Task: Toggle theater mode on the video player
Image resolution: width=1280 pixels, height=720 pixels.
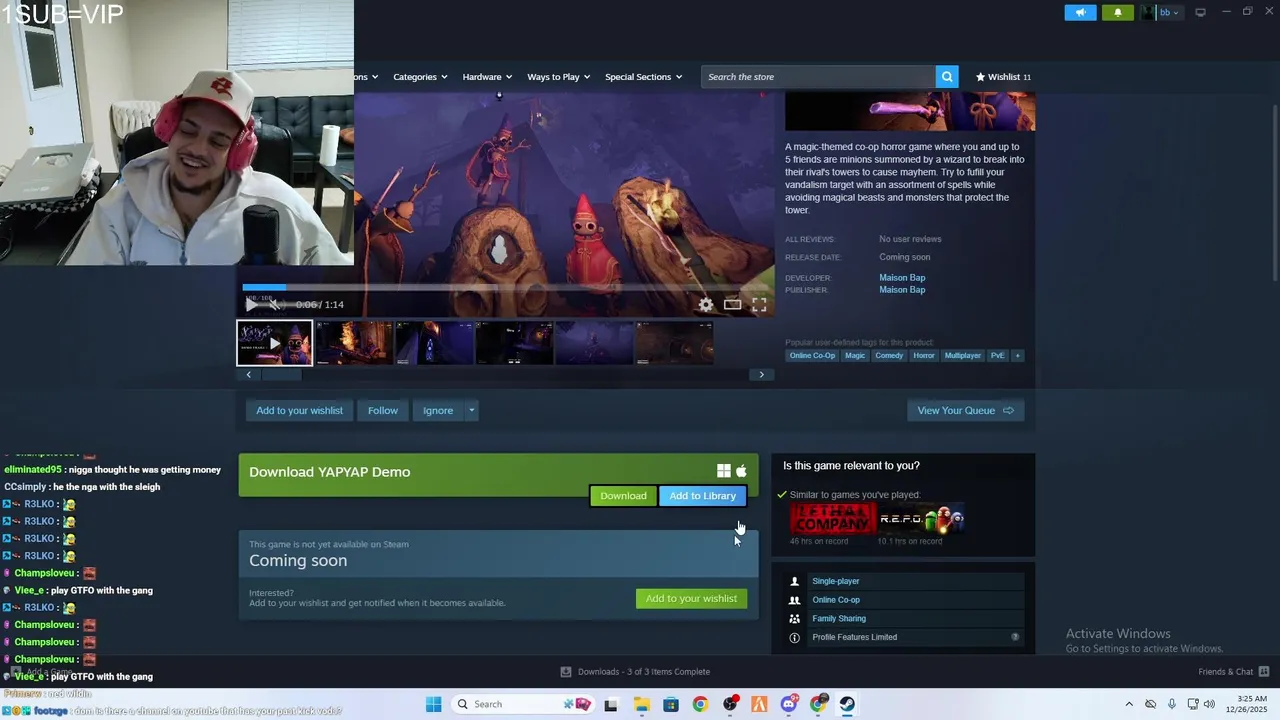Action: coord(733,305)
